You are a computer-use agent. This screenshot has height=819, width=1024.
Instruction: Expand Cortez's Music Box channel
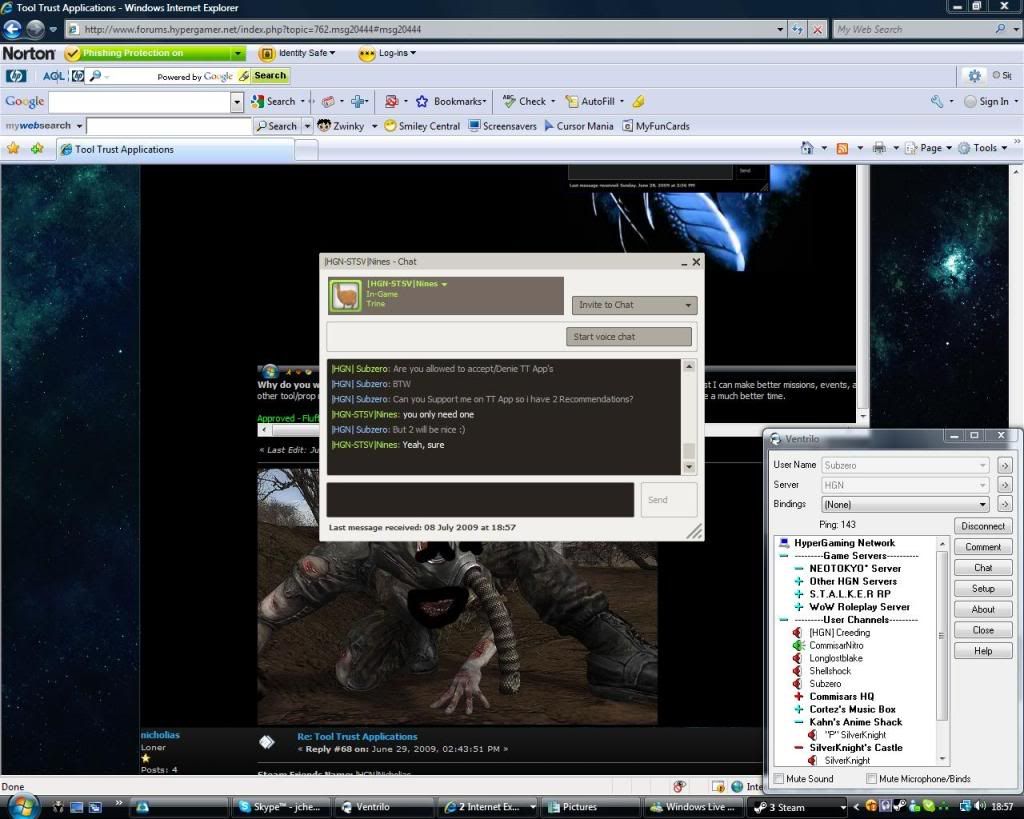(799, 709)
